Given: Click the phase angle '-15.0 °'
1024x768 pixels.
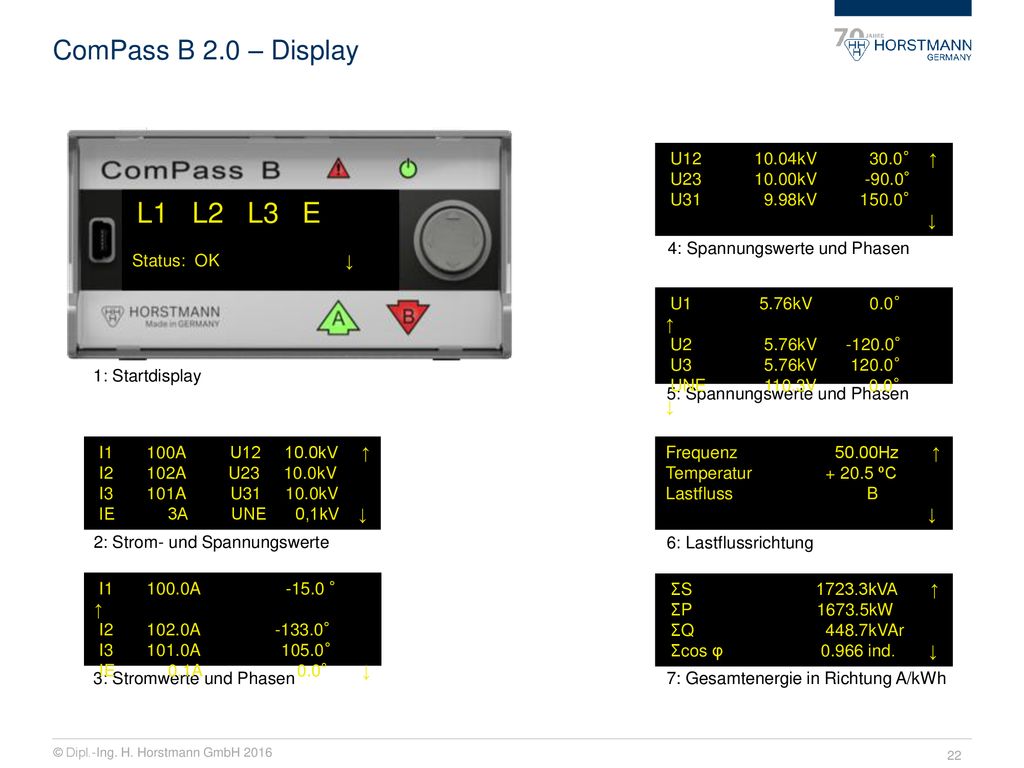Looking at the screenshot, I should click(310, 588).
